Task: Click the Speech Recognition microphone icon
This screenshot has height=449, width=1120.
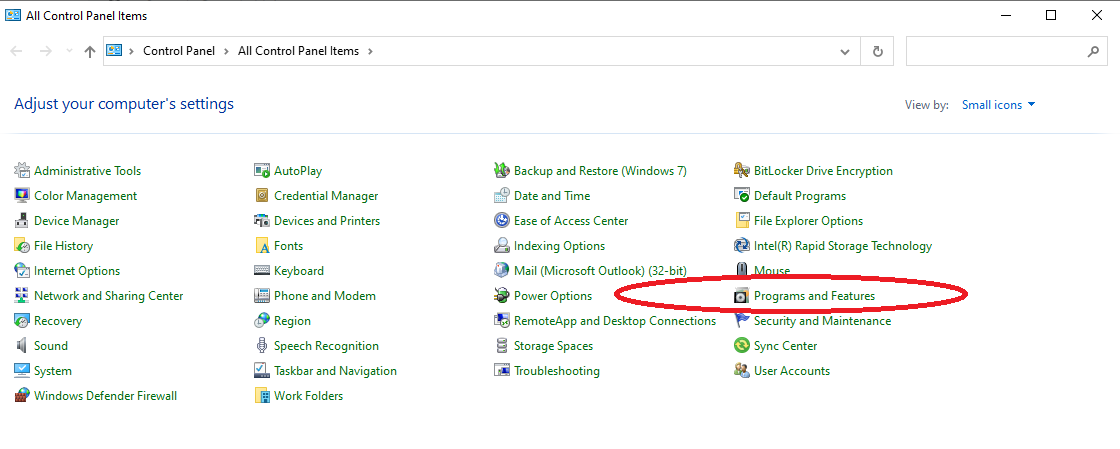Action: [261, 345]
